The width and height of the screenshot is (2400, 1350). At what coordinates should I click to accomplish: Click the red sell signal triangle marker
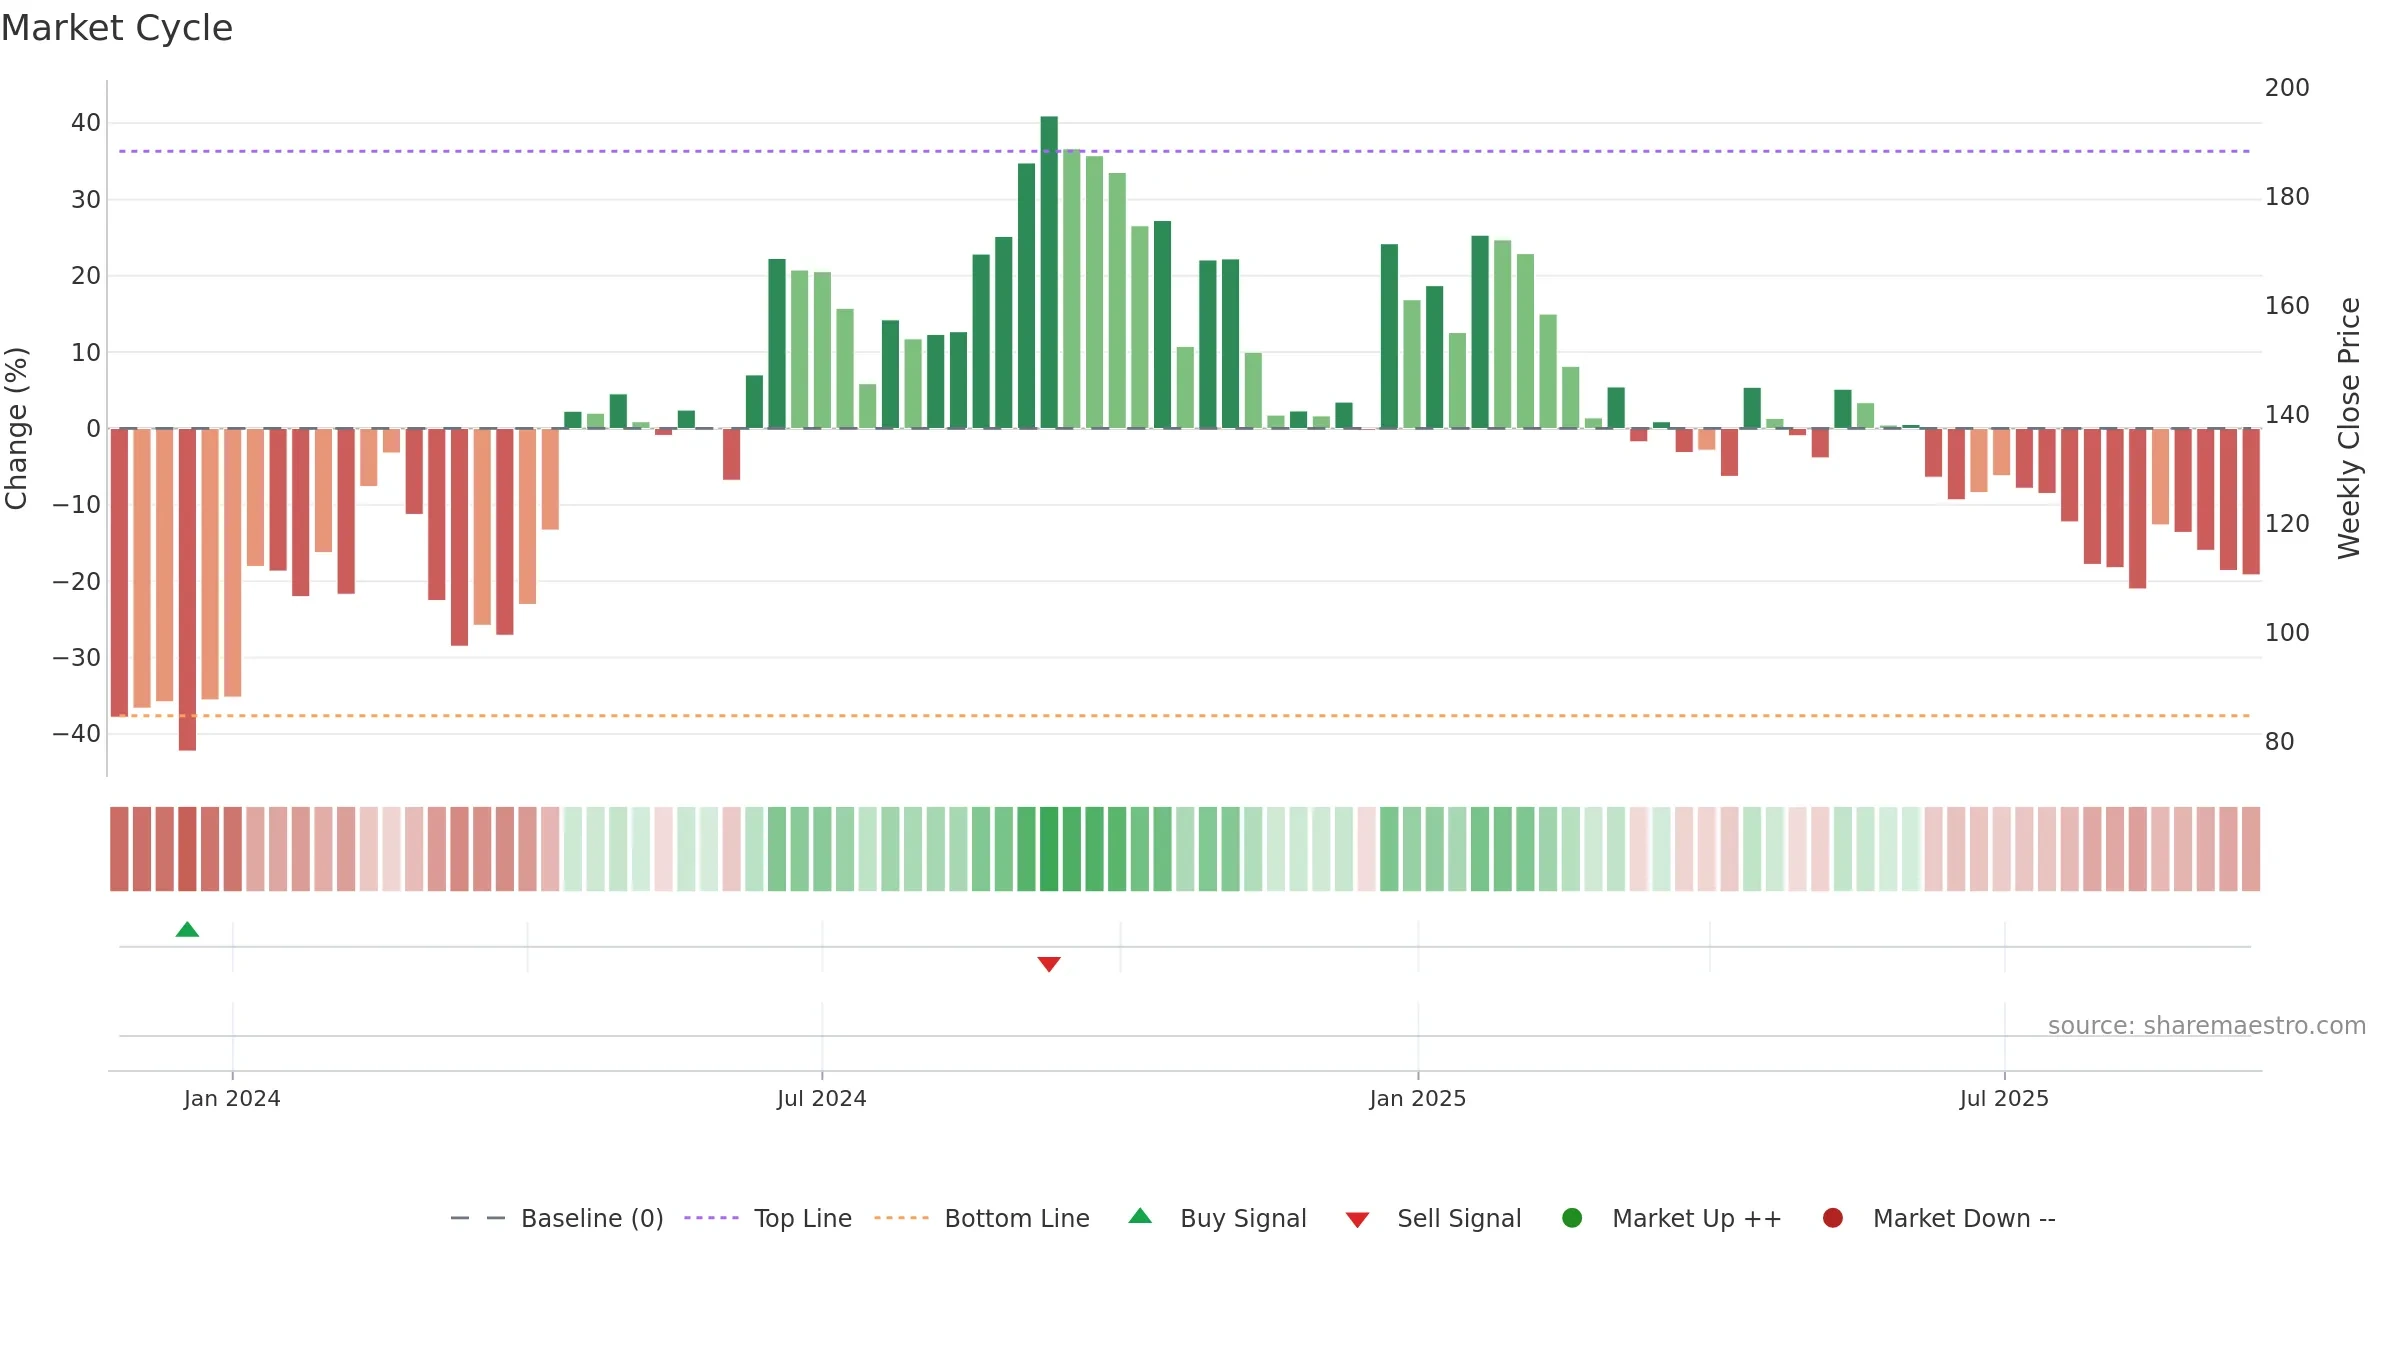point(1049,964)
